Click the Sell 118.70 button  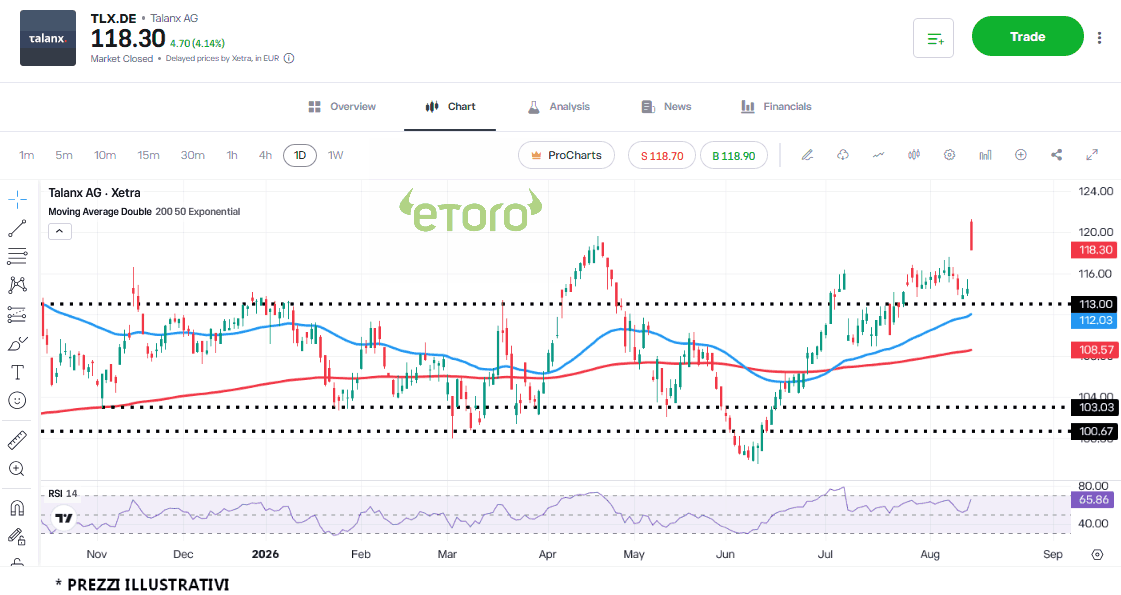(x=662, y=155)
